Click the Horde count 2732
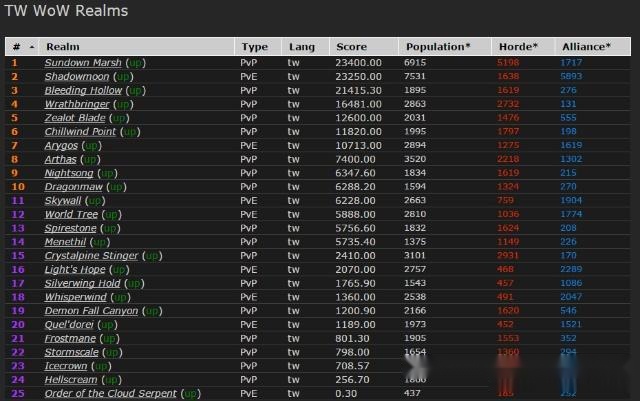 tap(508, 104)
